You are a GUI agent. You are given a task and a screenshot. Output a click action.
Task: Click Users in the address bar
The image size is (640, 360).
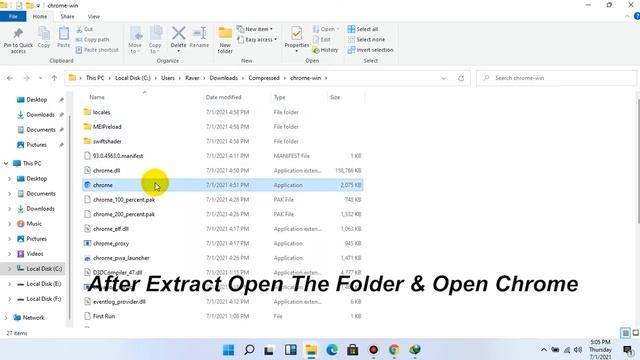pyautogui.click(x=168, y=78)
